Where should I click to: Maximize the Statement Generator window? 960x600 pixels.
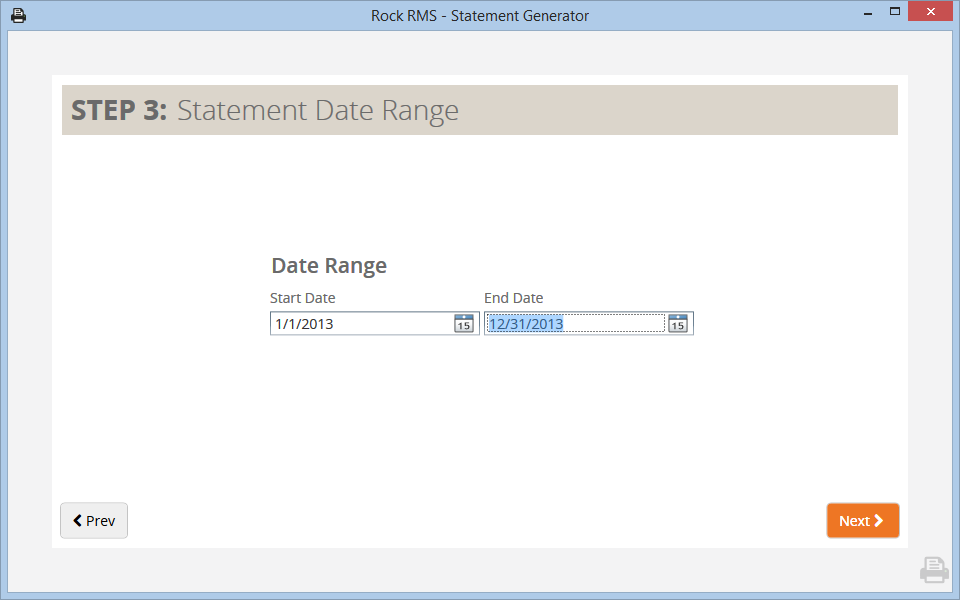895,12
